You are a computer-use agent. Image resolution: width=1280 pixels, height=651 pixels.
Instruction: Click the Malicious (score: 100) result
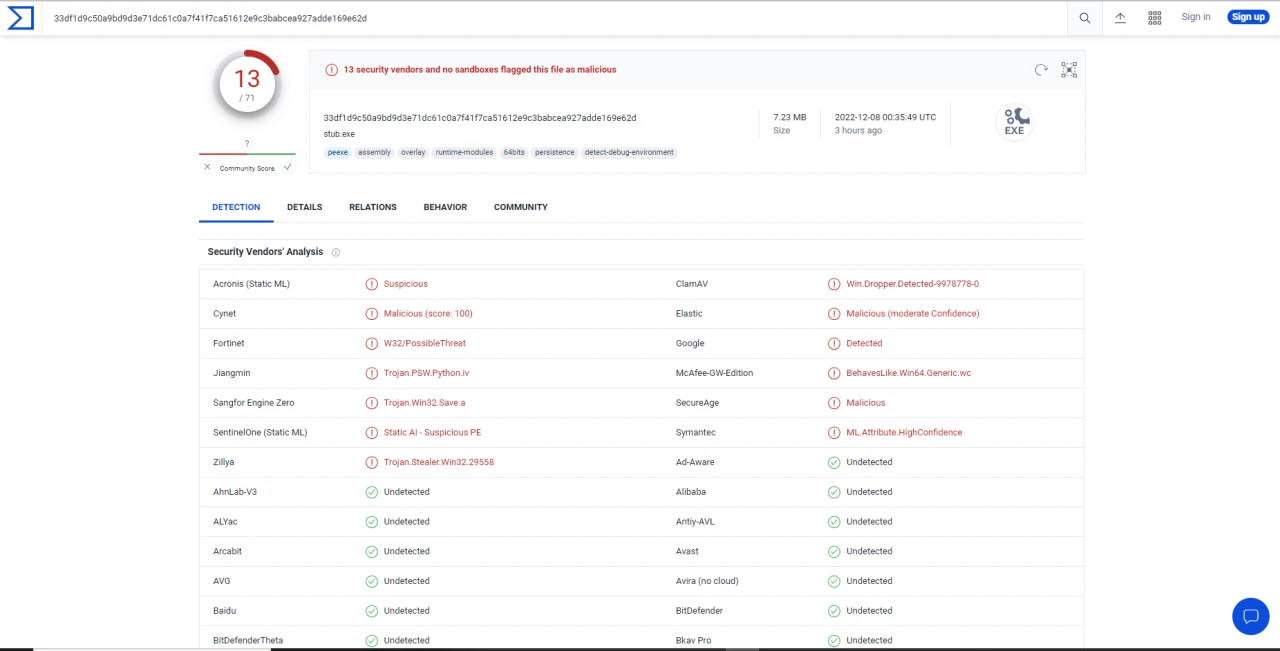tap(428, 314)
